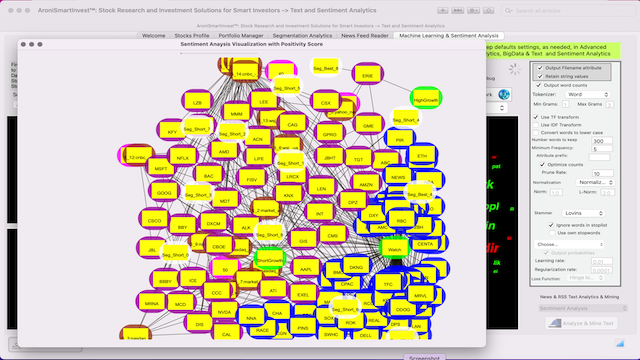The image size is (640, 360).
Task: Open the Normalization dropdown
Action: click(595, 182)
